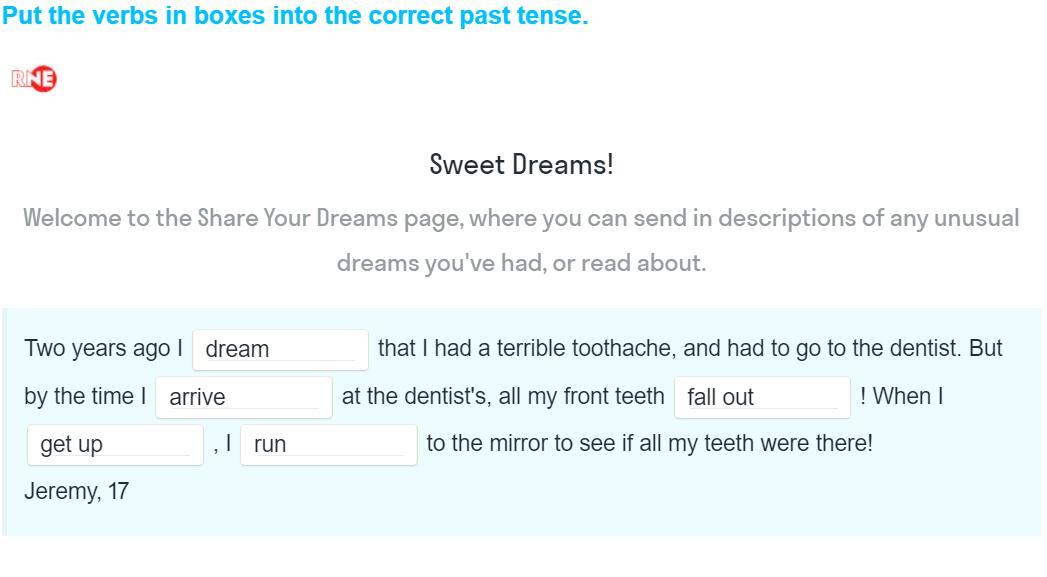Focus the 'arrive' verb input box

(244, 397)
